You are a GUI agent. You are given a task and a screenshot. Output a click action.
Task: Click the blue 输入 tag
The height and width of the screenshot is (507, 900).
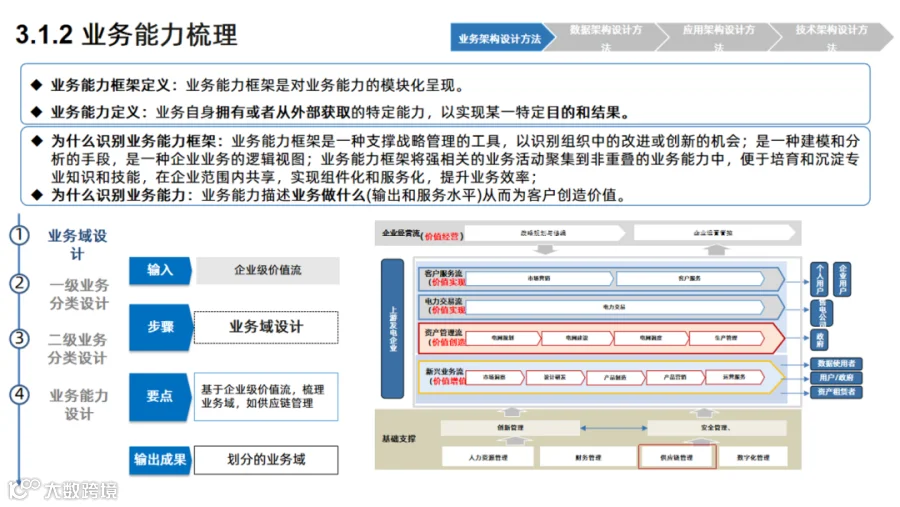160,270
